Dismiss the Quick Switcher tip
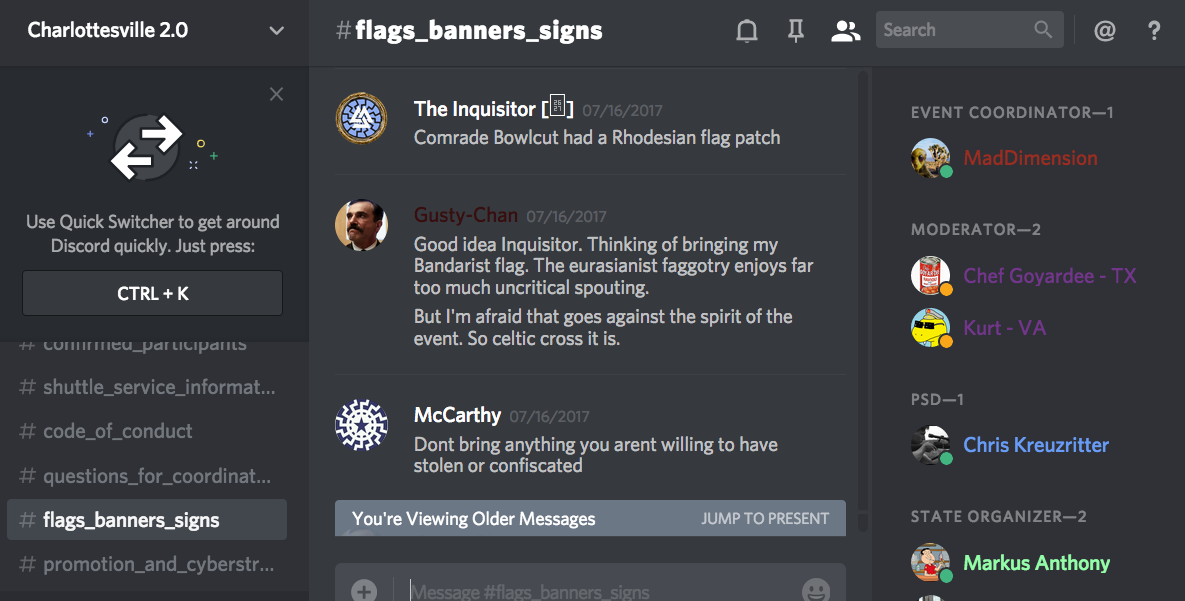 277,94
